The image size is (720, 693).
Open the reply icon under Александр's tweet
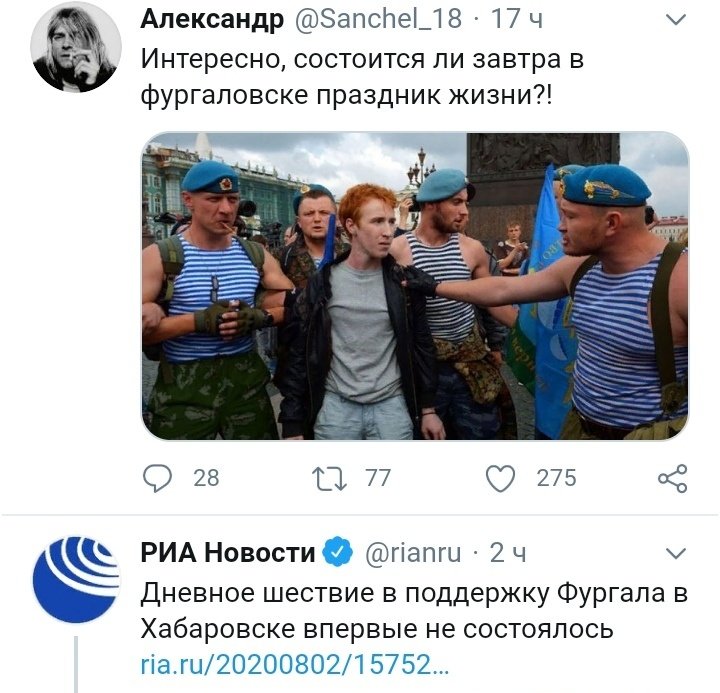(x=157, y=478)
